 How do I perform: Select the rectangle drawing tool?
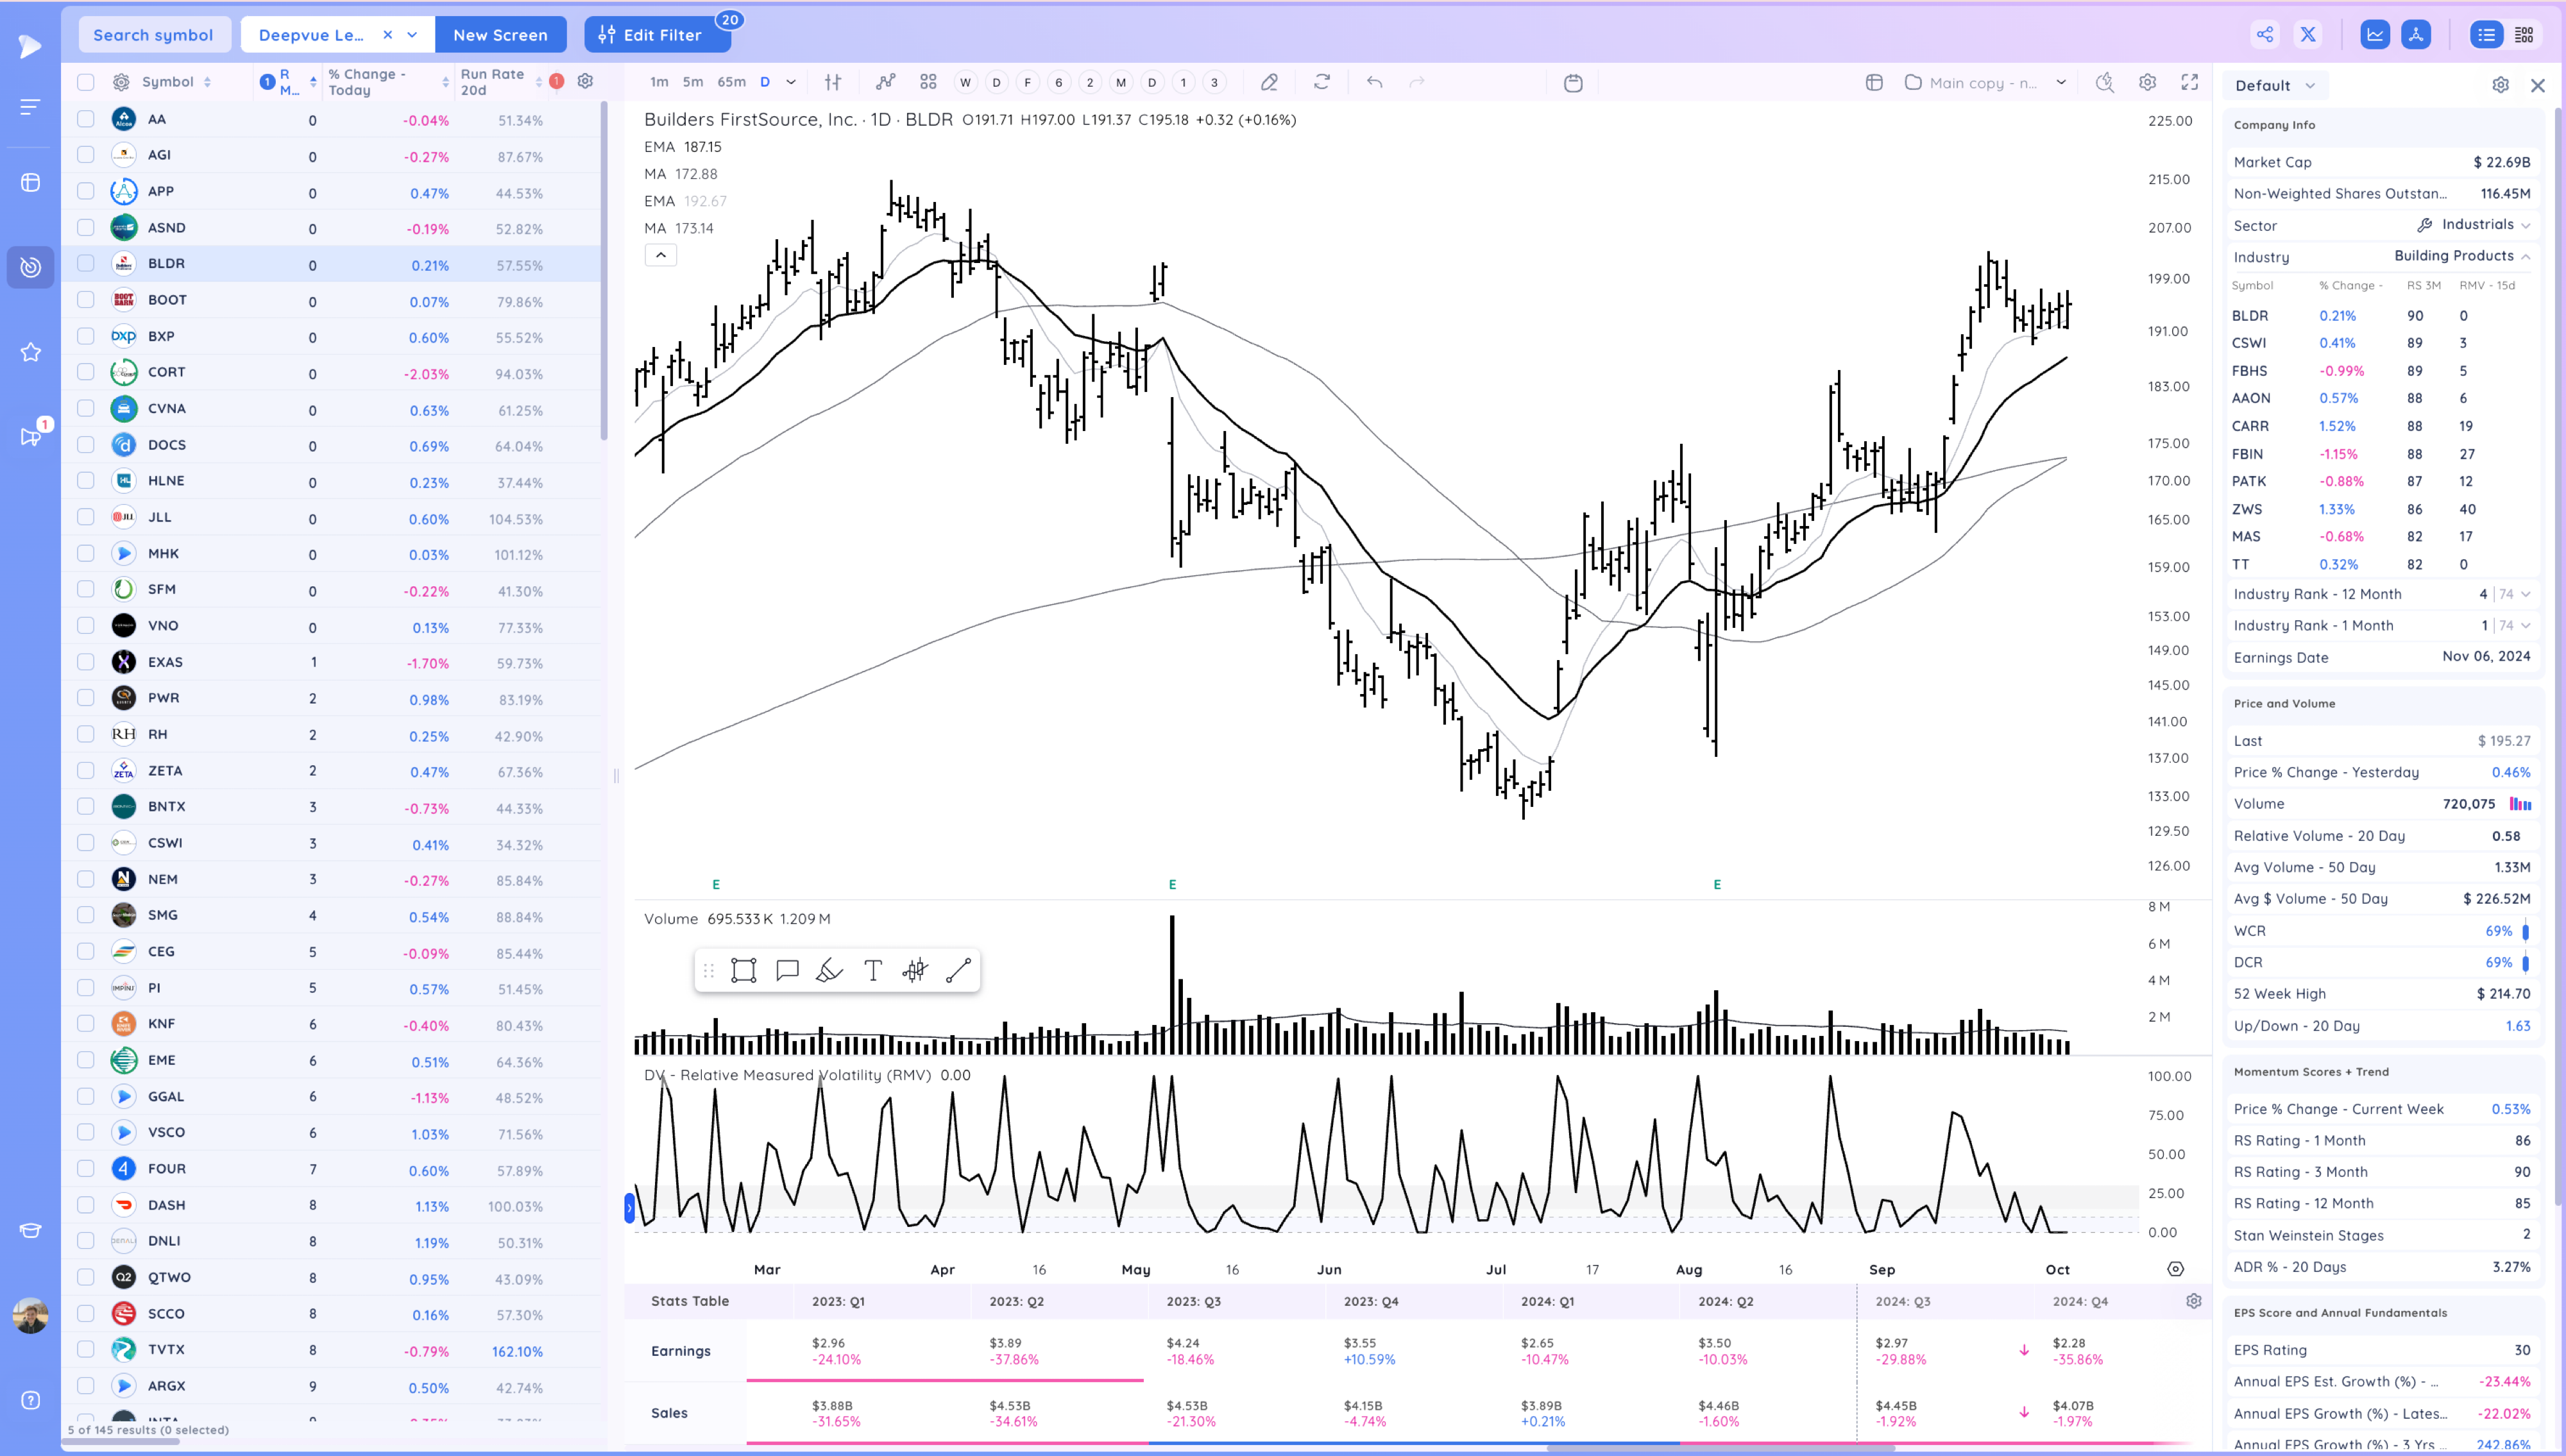(743, 970)
